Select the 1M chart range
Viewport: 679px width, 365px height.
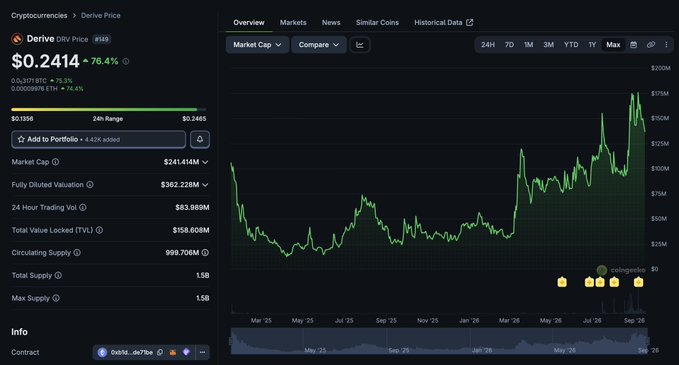coord(528,45)
